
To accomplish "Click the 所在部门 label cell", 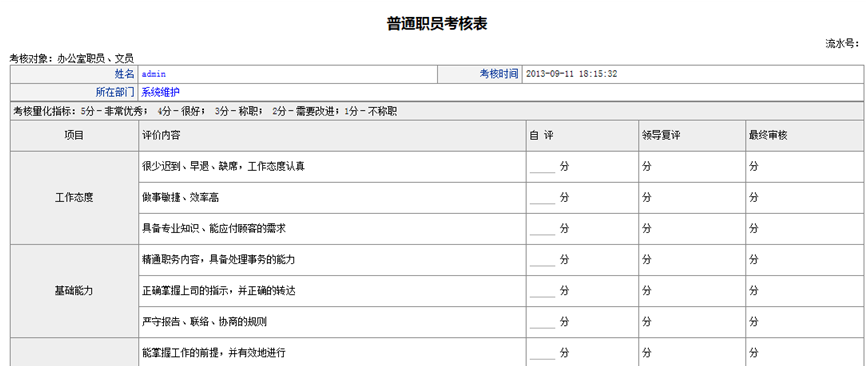I will click(x=74, y=92).
